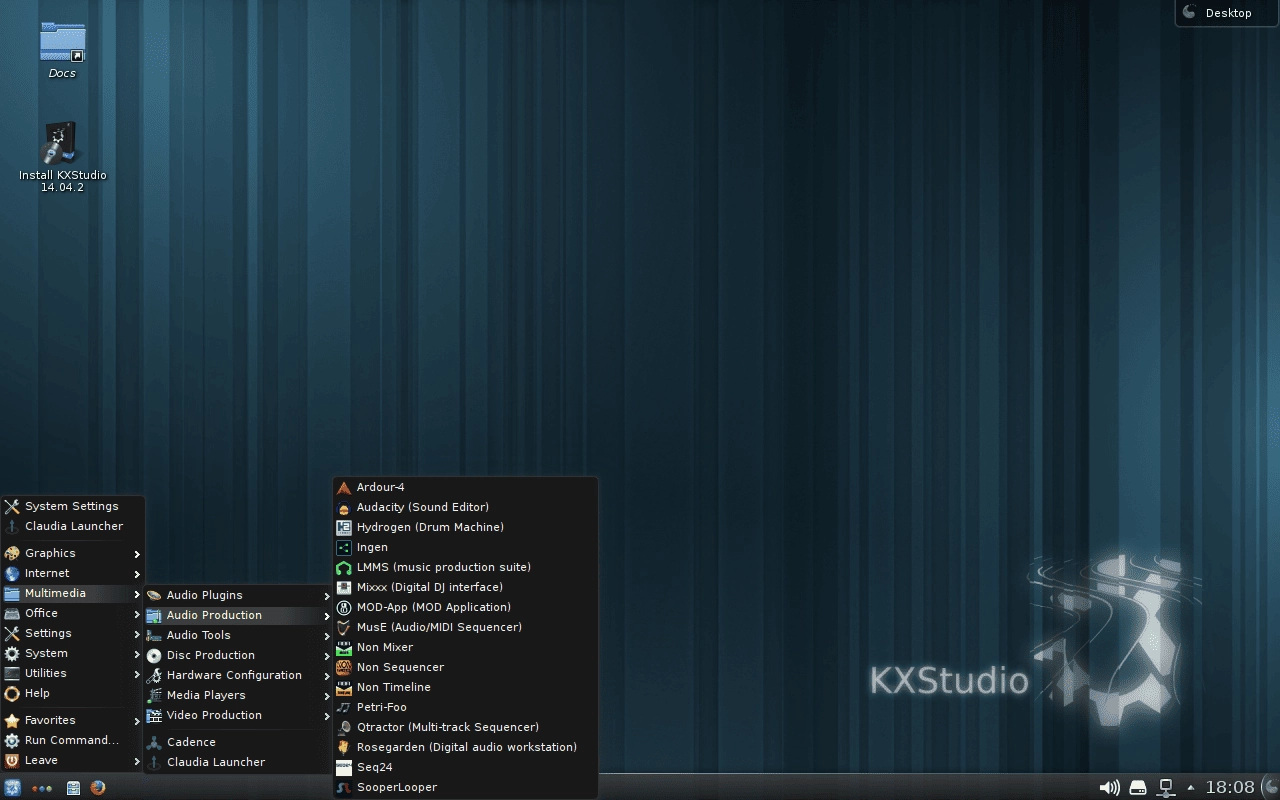1280x800 pixels.
Task: Expand the Office submenu arrow
Action: pyautogui.click(x=137, y=614)
